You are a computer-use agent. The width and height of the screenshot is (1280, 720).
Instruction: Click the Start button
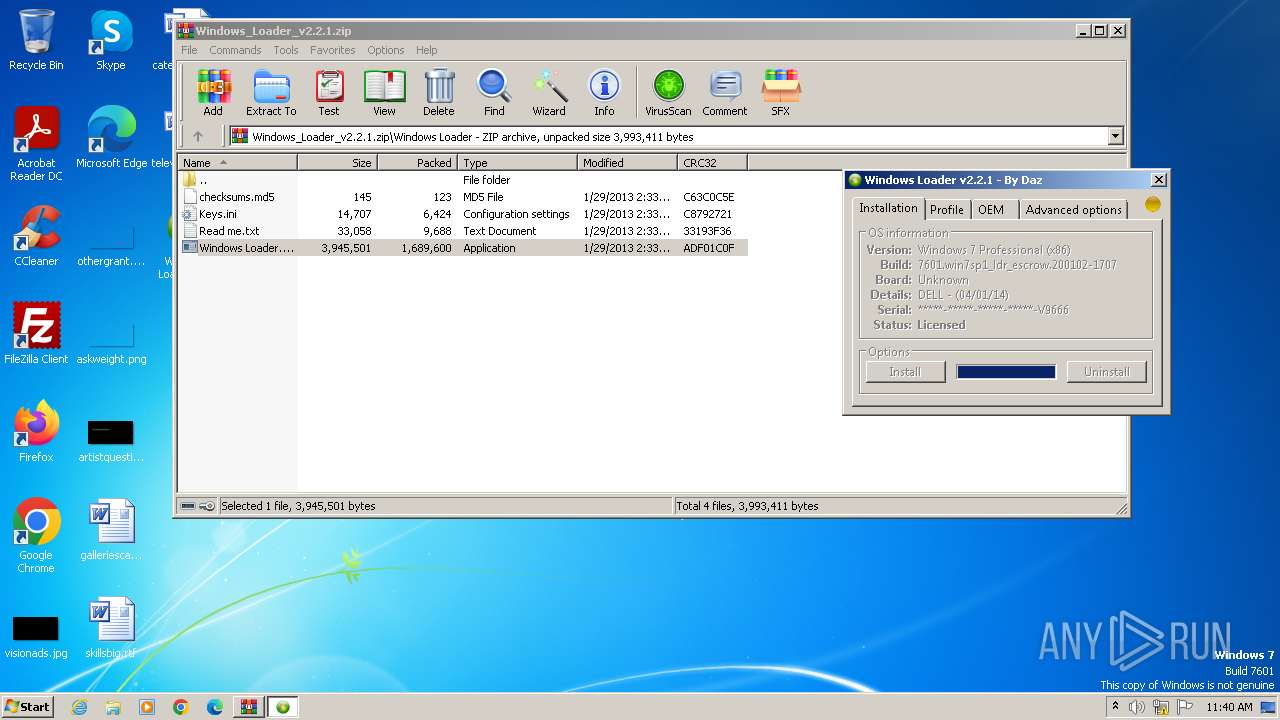pos(27,706)
